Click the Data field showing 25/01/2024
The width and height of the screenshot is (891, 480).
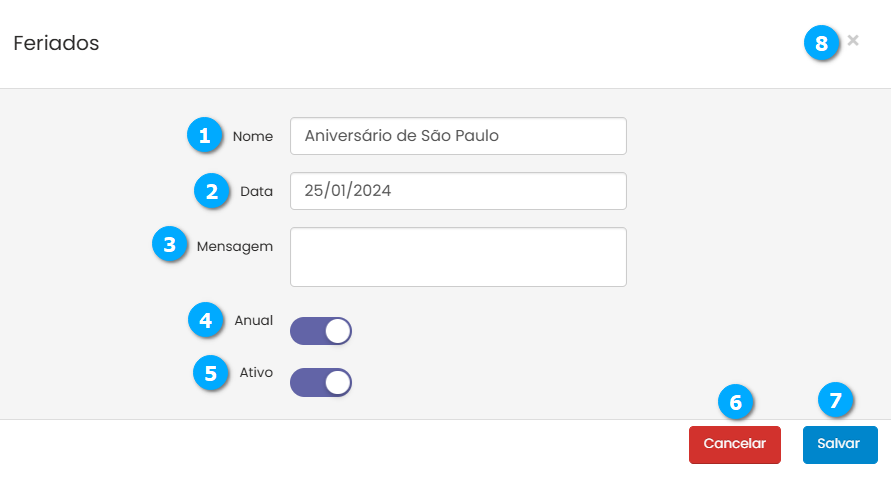point(458,191)
